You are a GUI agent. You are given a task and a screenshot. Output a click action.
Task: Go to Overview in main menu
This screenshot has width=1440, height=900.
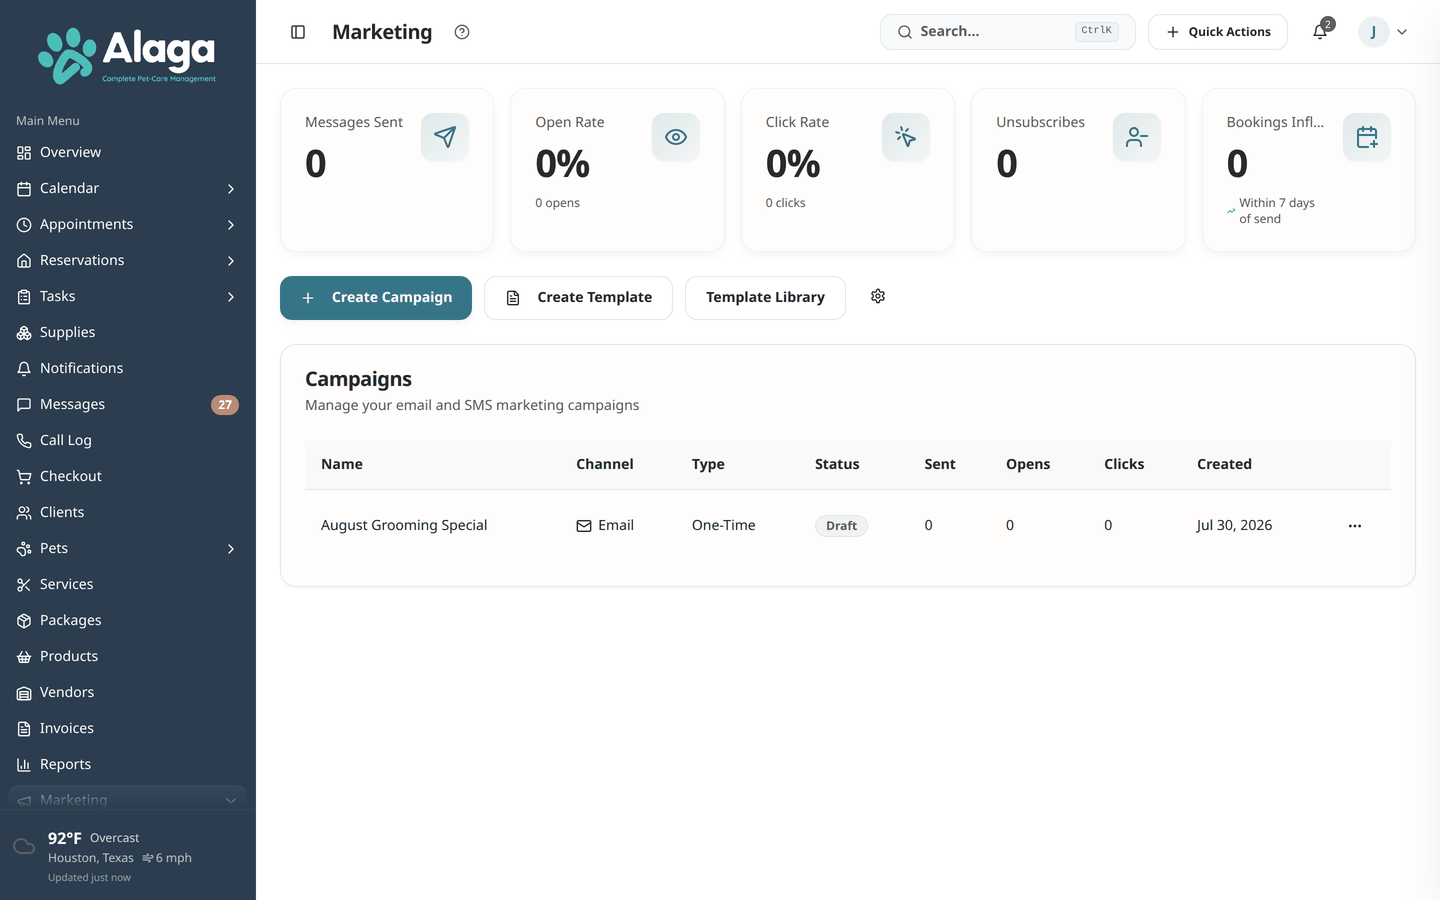point(128,153)
